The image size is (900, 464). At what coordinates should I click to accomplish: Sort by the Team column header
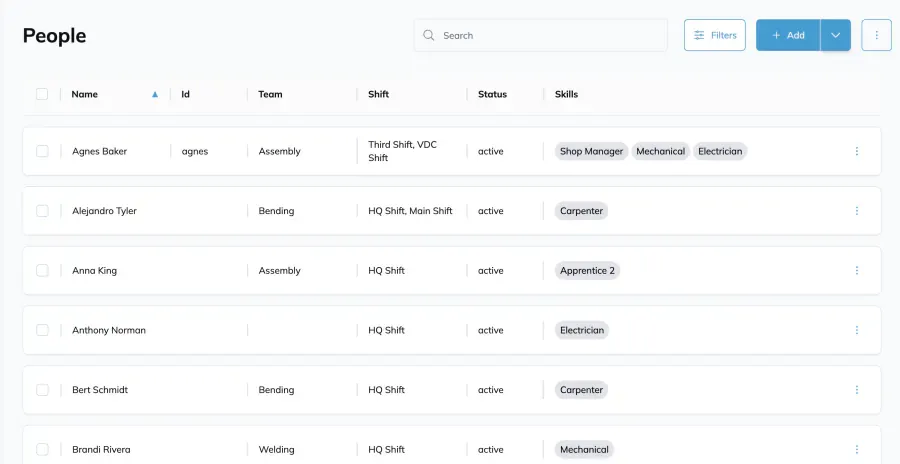tap(270, 94)
